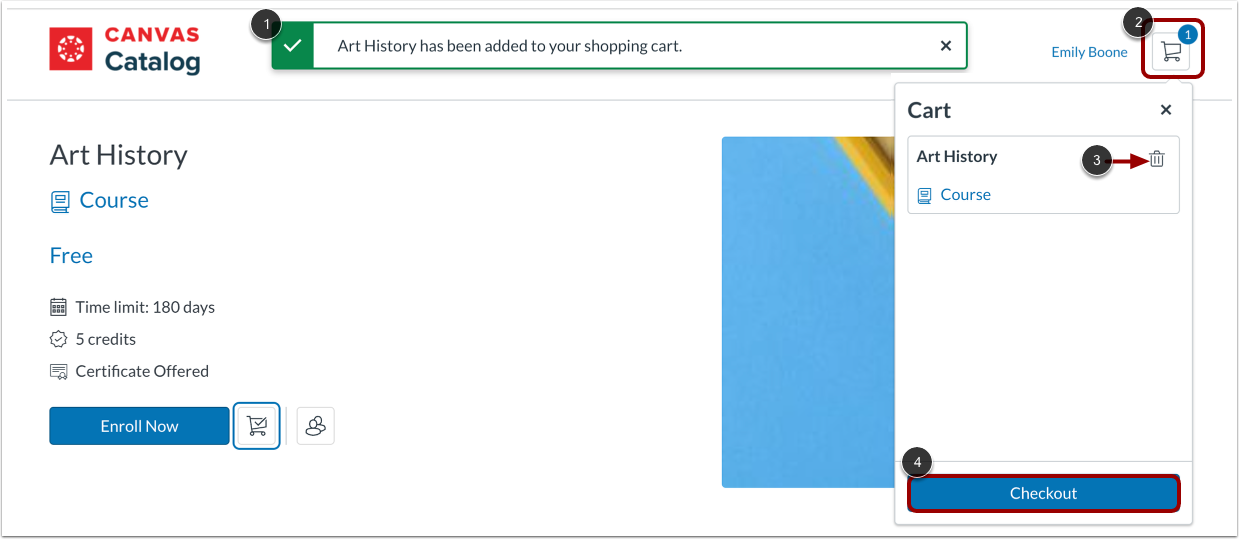Open the shopping cart icon in header
1239x539 pixels.
pos(1171,52)
